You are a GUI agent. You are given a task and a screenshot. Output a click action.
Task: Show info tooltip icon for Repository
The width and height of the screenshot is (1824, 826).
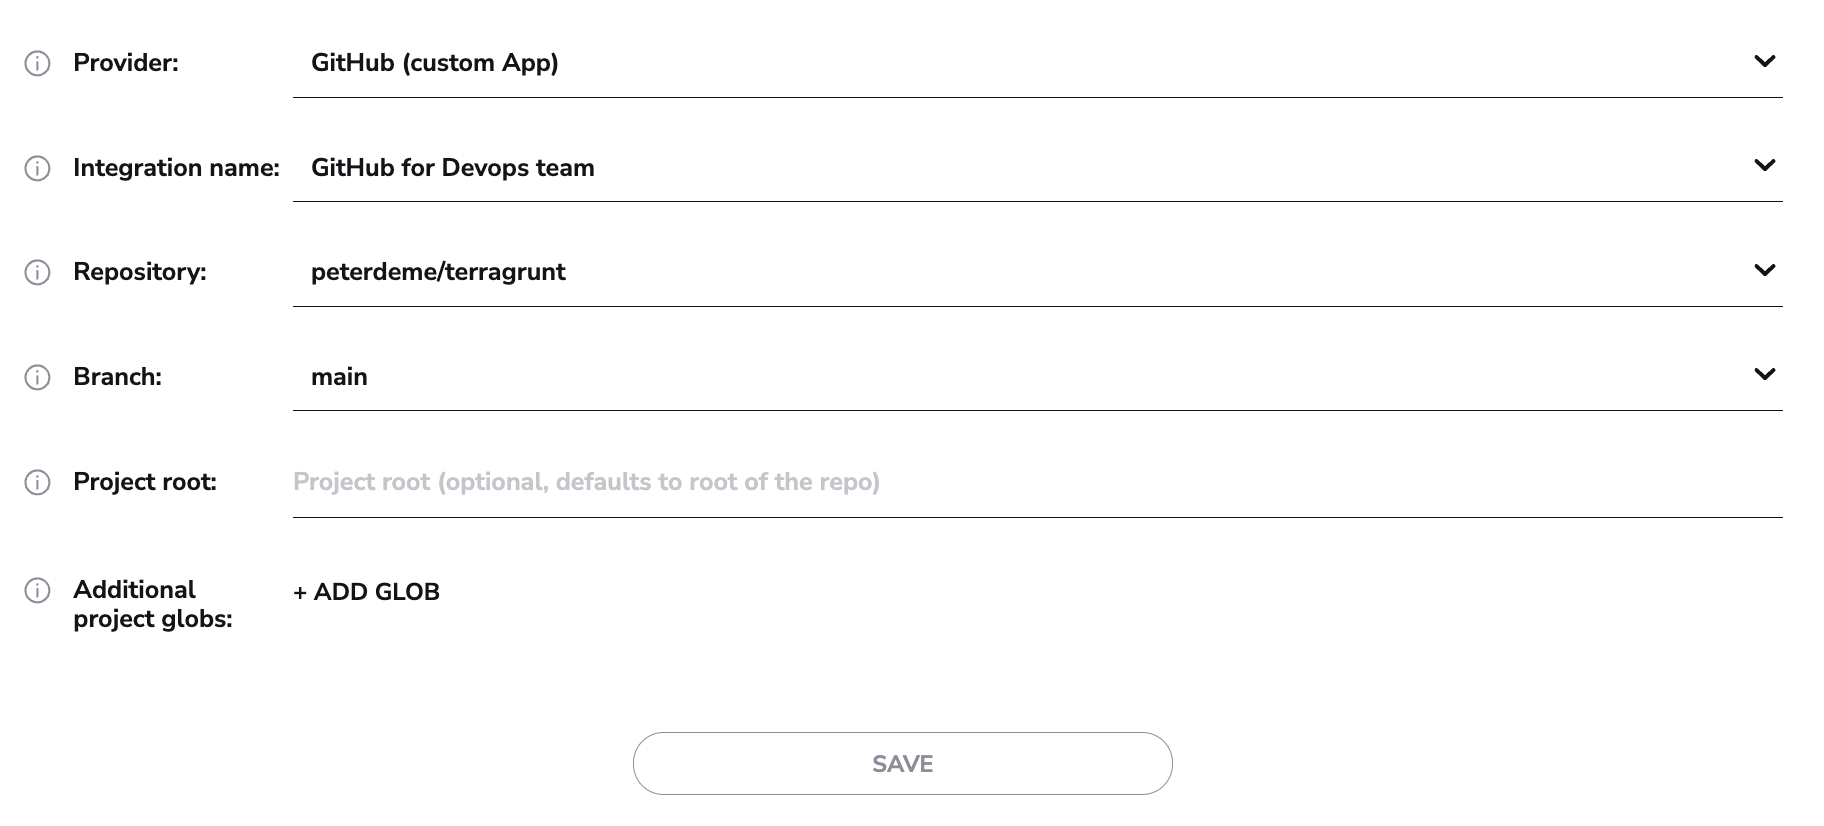pyautogui.click(x=37, y=272)
